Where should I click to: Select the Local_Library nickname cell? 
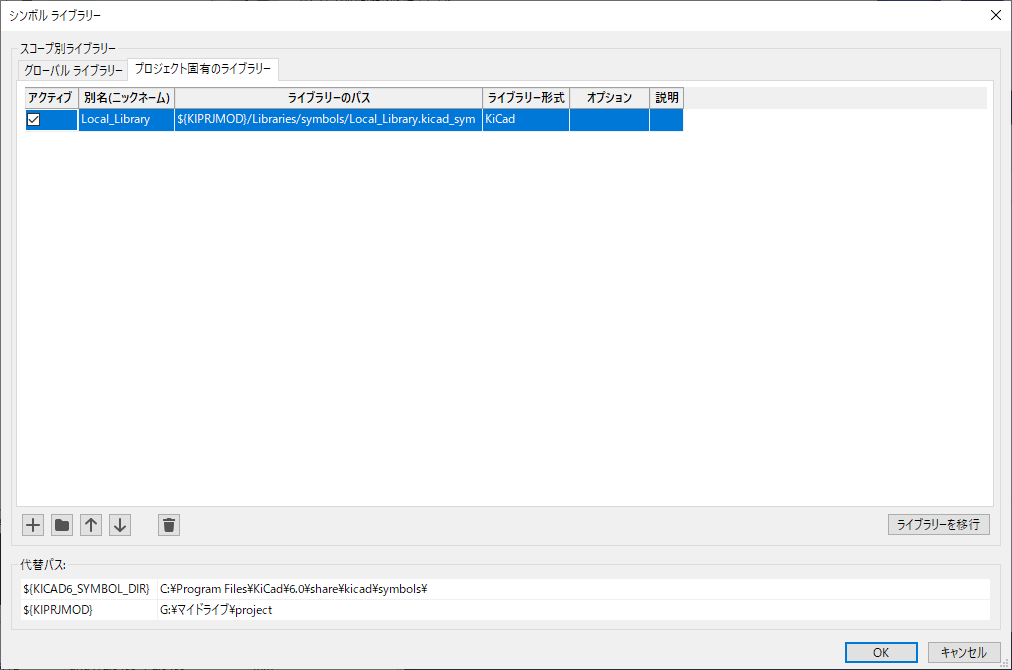[126, 120]
